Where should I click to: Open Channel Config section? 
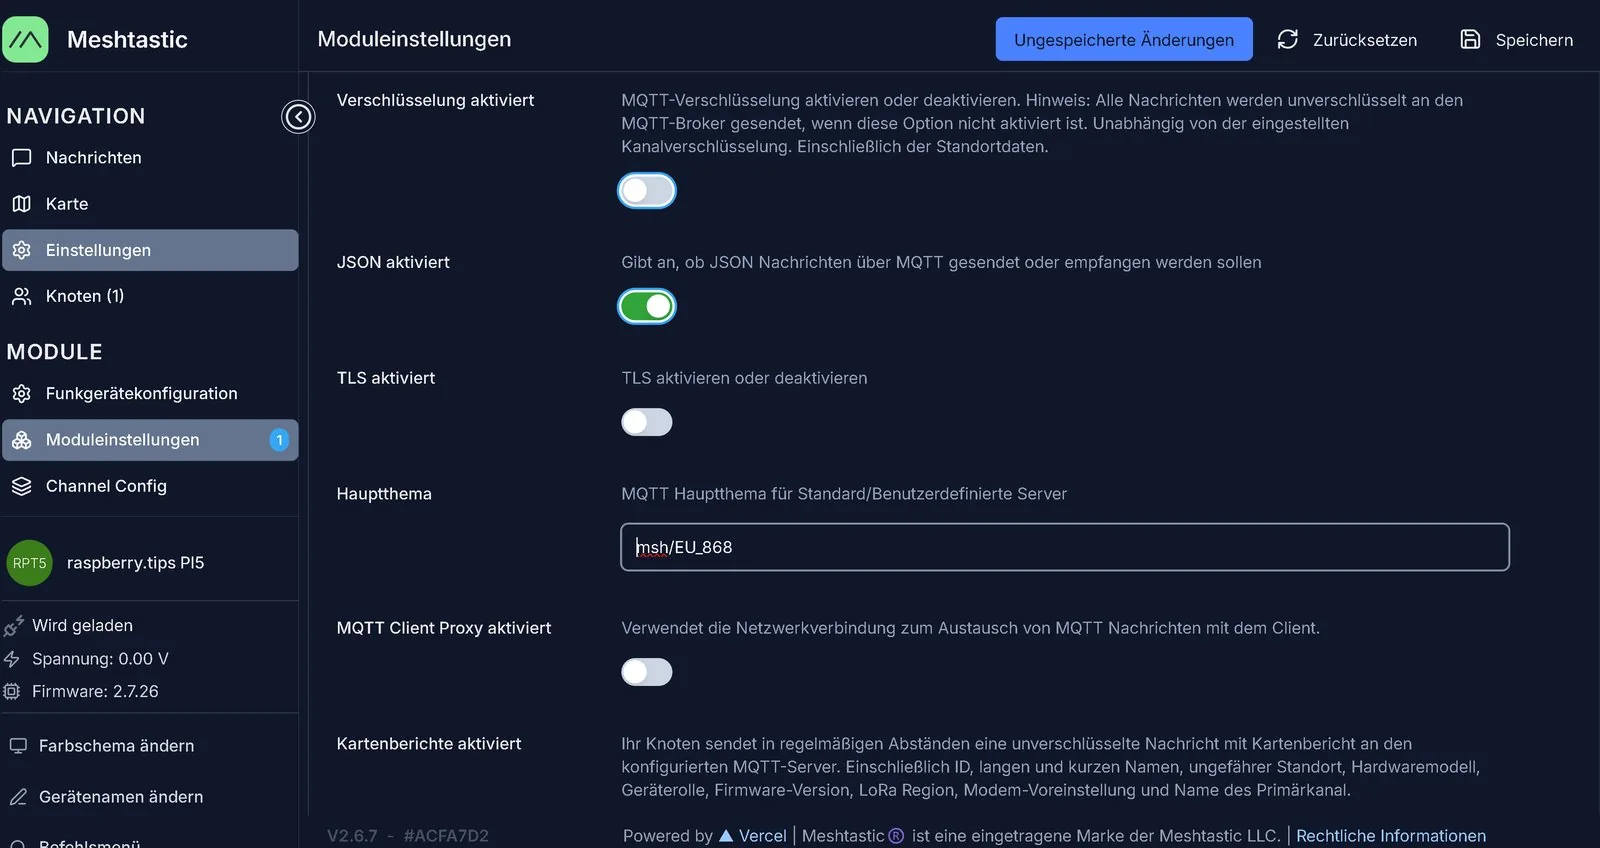pyautogui.click(x=150, y=486)
